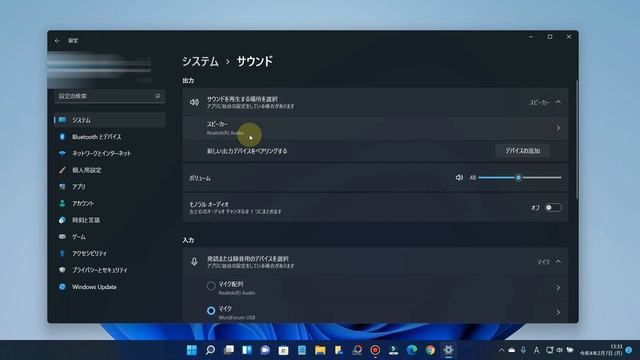Image resolution: width=640 pixels, height=360 pixels.
Task: Mute volume via speaker icon next to 48
Action: click(459, 178)
